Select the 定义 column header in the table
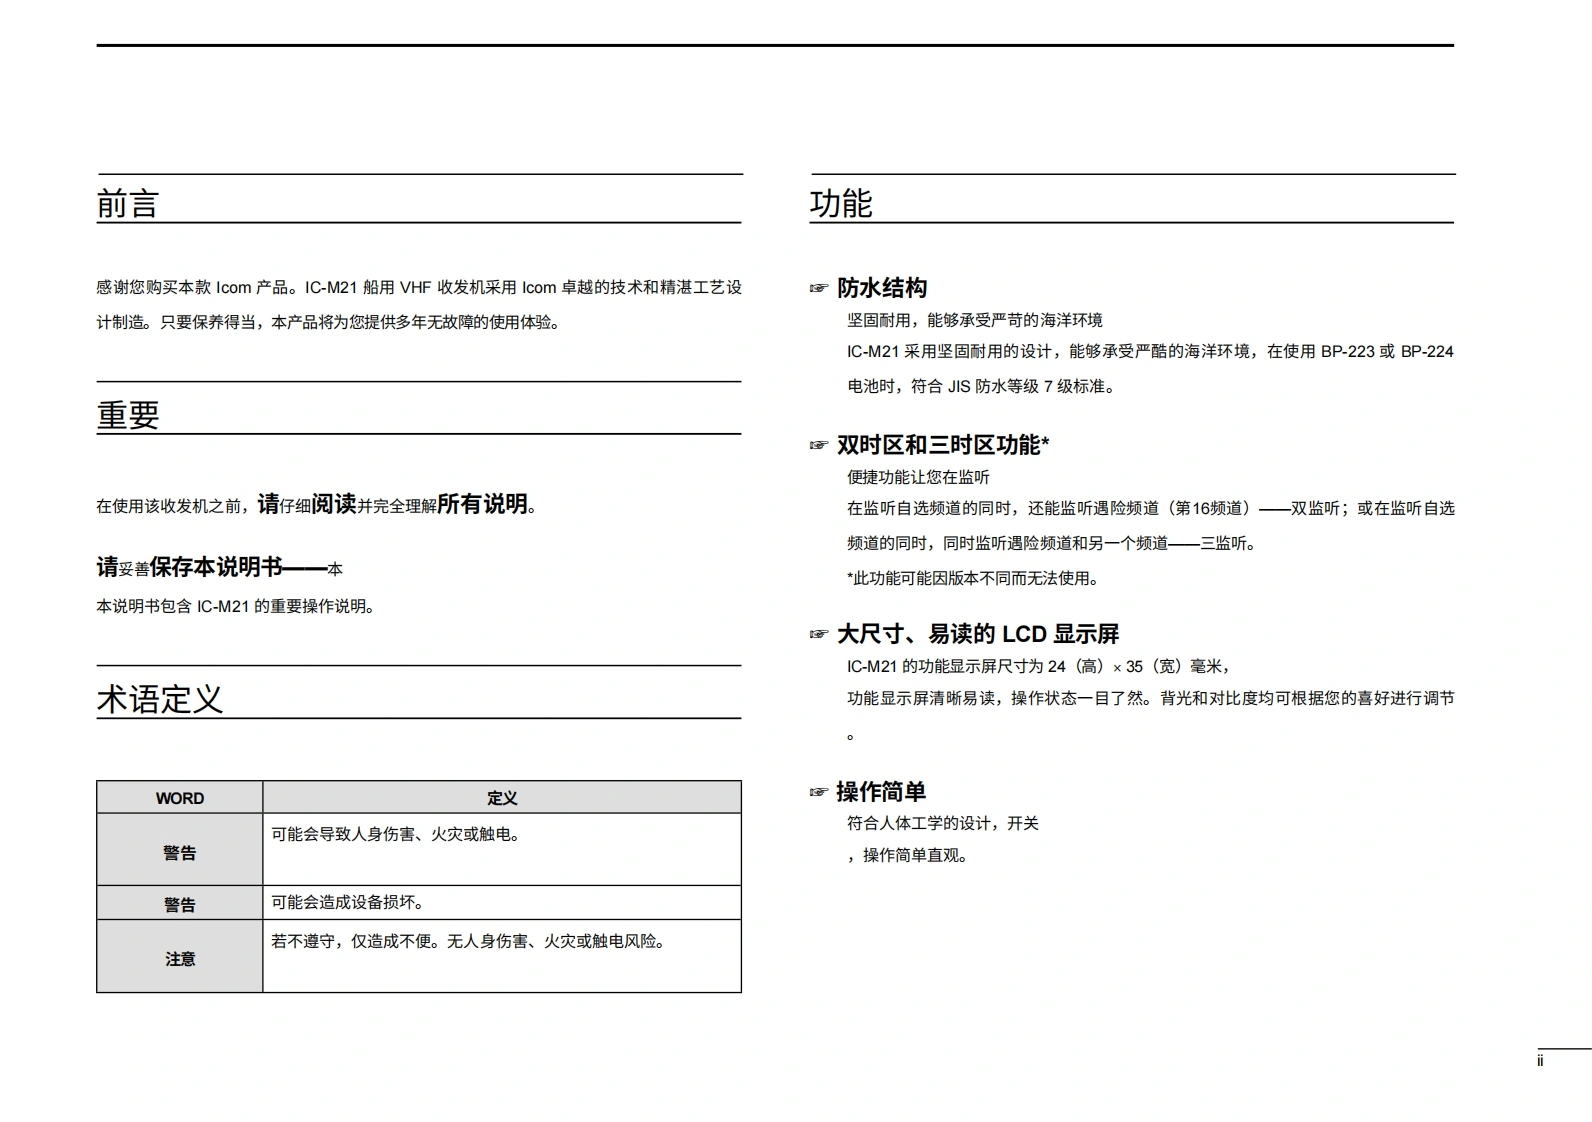 [x=502, y=798]
